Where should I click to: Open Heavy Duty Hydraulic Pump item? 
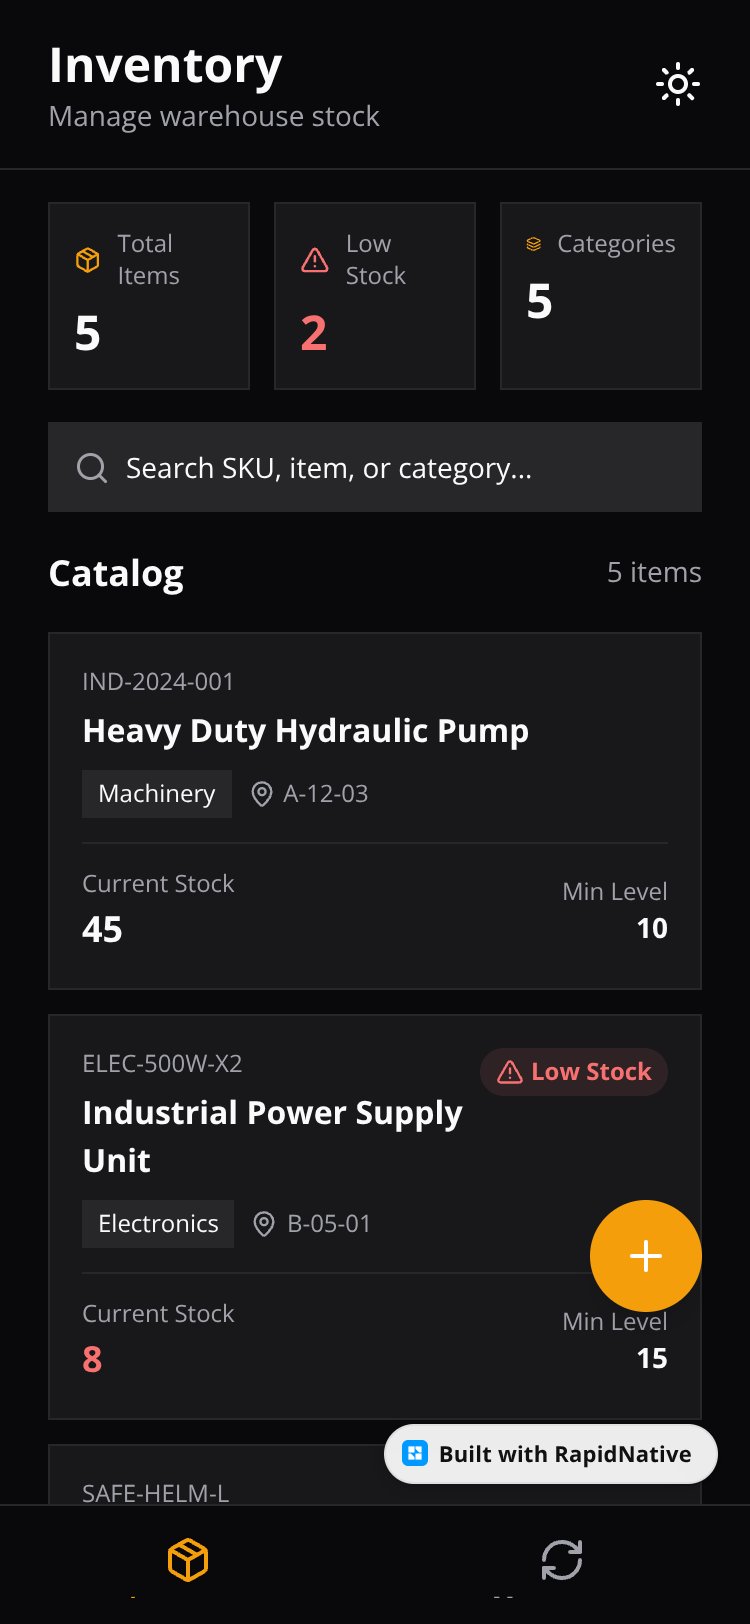[375, 811]
